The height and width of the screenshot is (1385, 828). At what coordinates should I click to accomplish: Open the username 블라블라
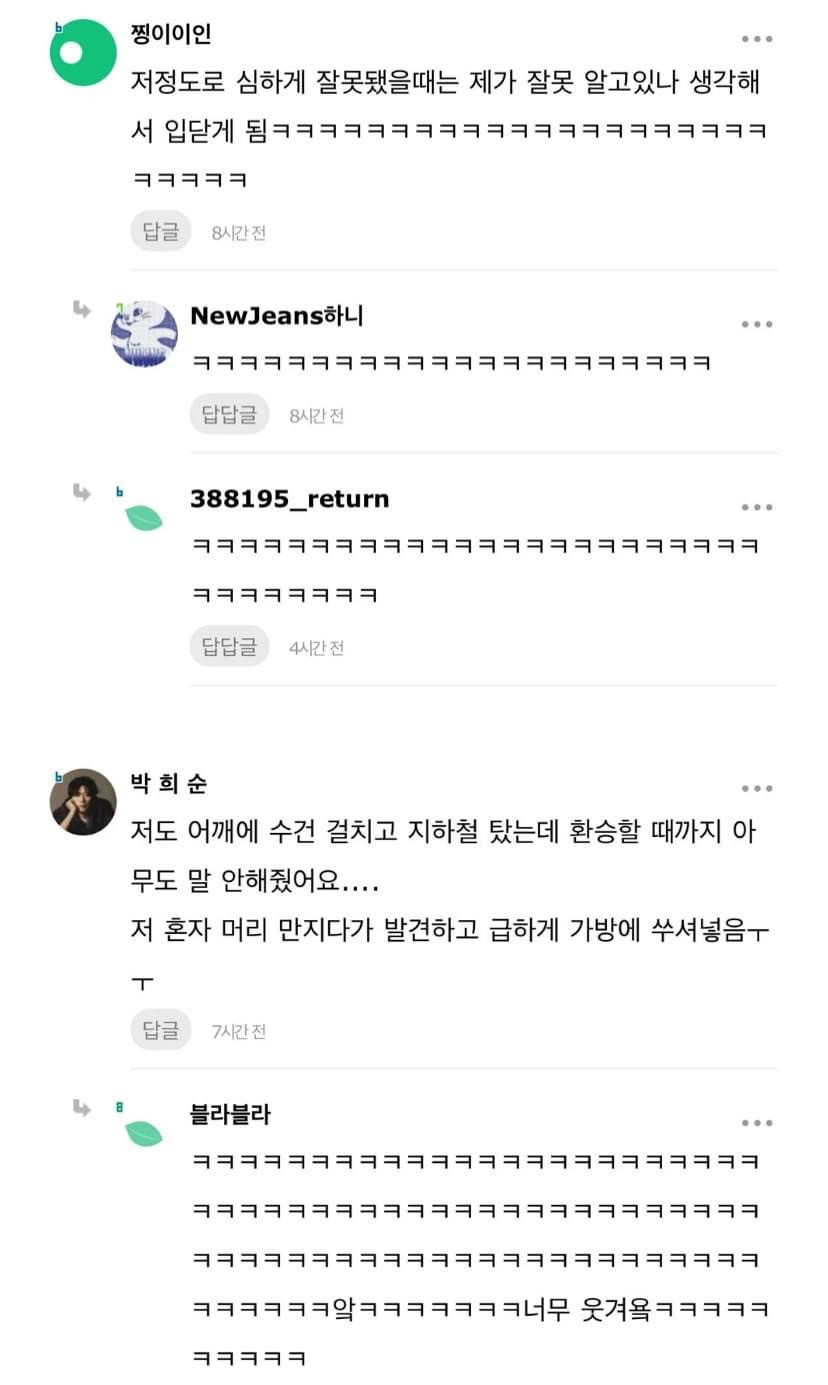[x=230, y=1114]
